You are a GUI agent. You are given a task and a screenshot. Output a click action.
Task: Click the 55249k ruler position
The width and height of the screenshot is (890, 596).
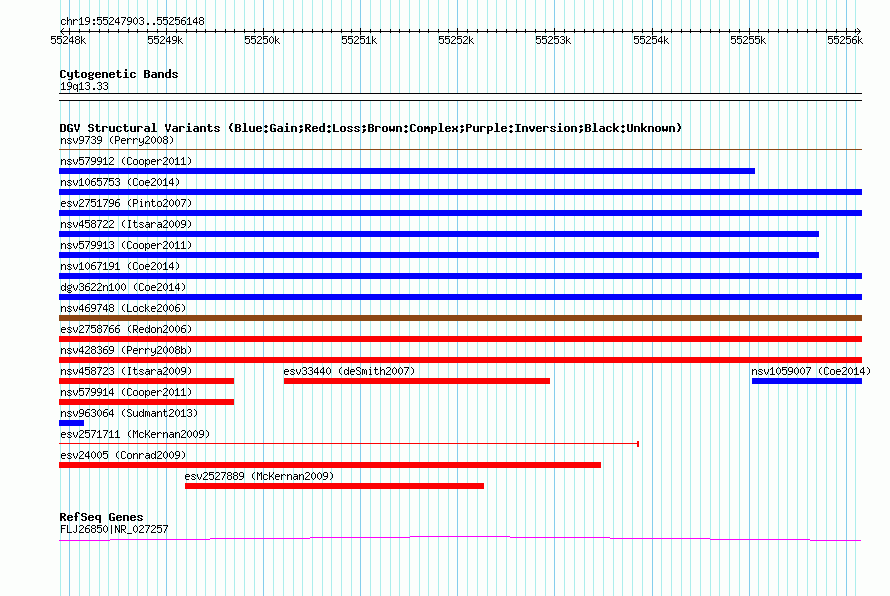point(165,40)
